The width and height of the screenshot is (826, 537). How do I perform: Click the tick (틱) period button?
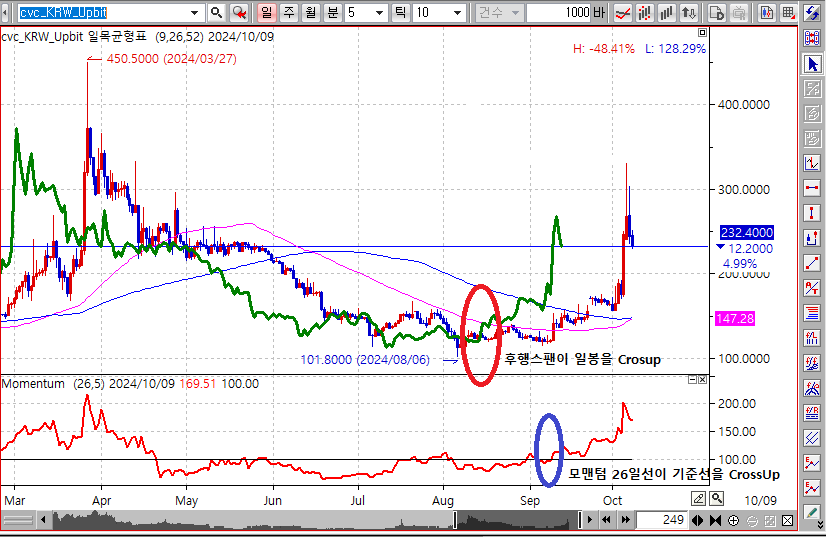pos(400,13)
